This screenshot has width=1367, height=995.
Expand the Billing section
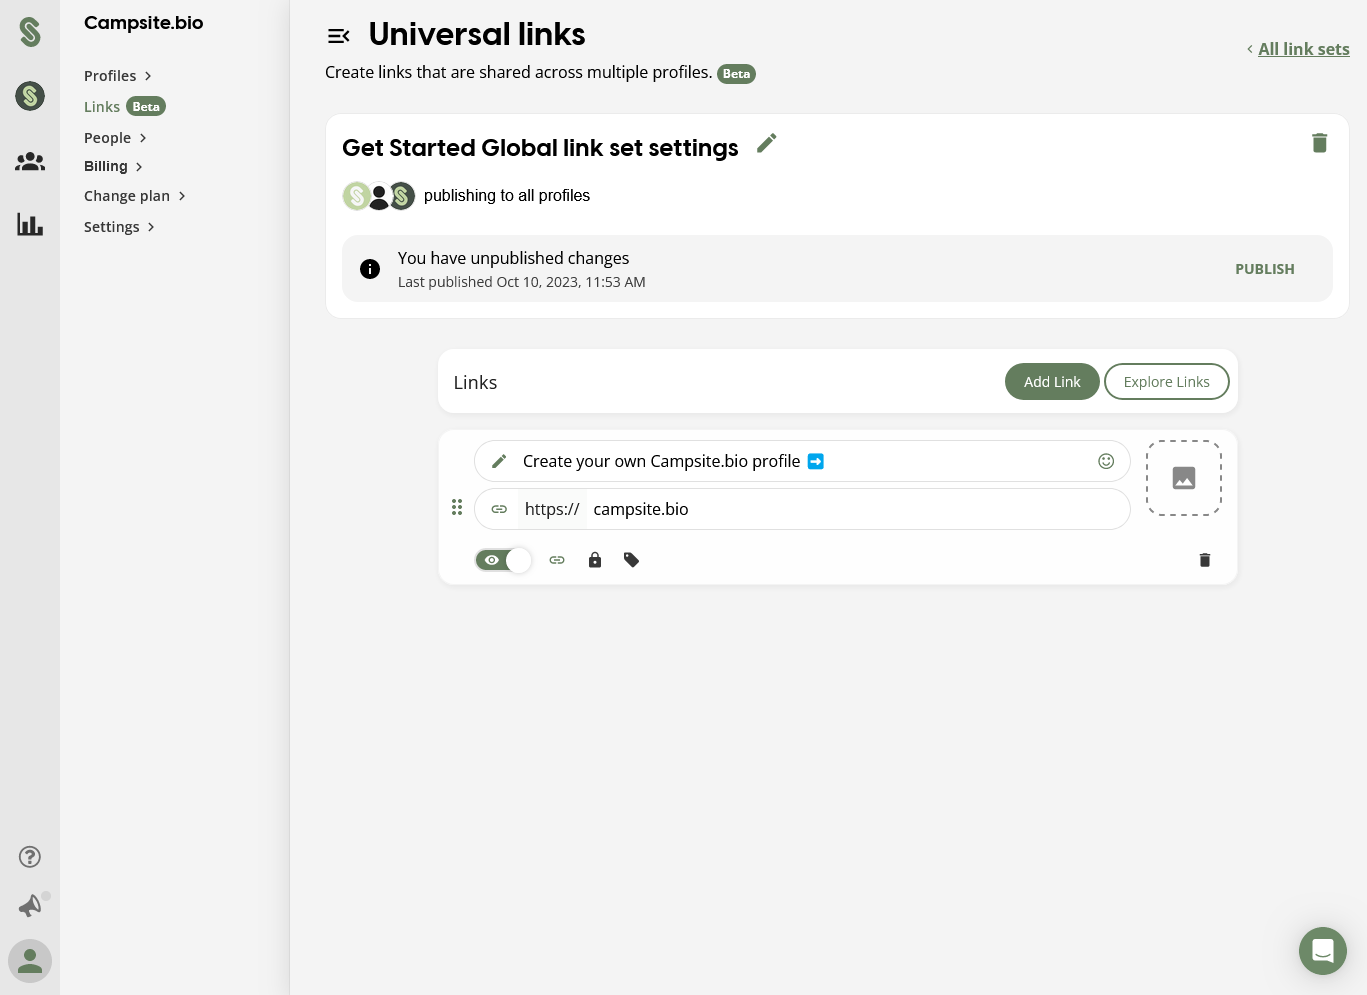coord(106,166)
